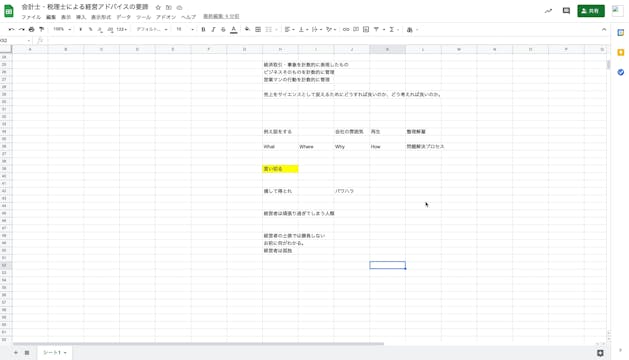Open the text color picker
The image size is (629, 360).
(233, 29)
